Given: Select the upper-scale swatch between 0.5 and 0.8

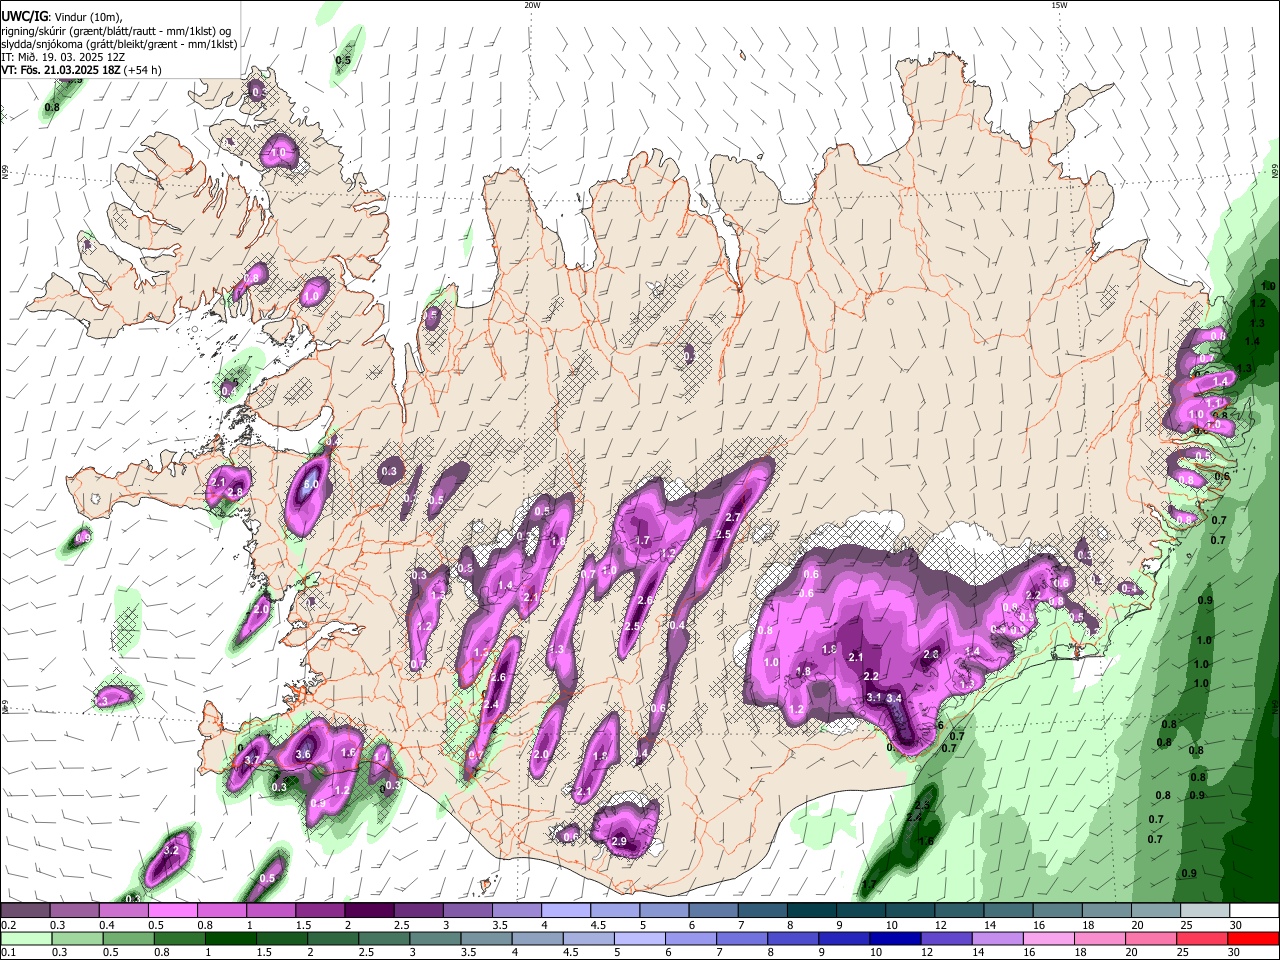Looking at the screenshot, I should 172,910.
